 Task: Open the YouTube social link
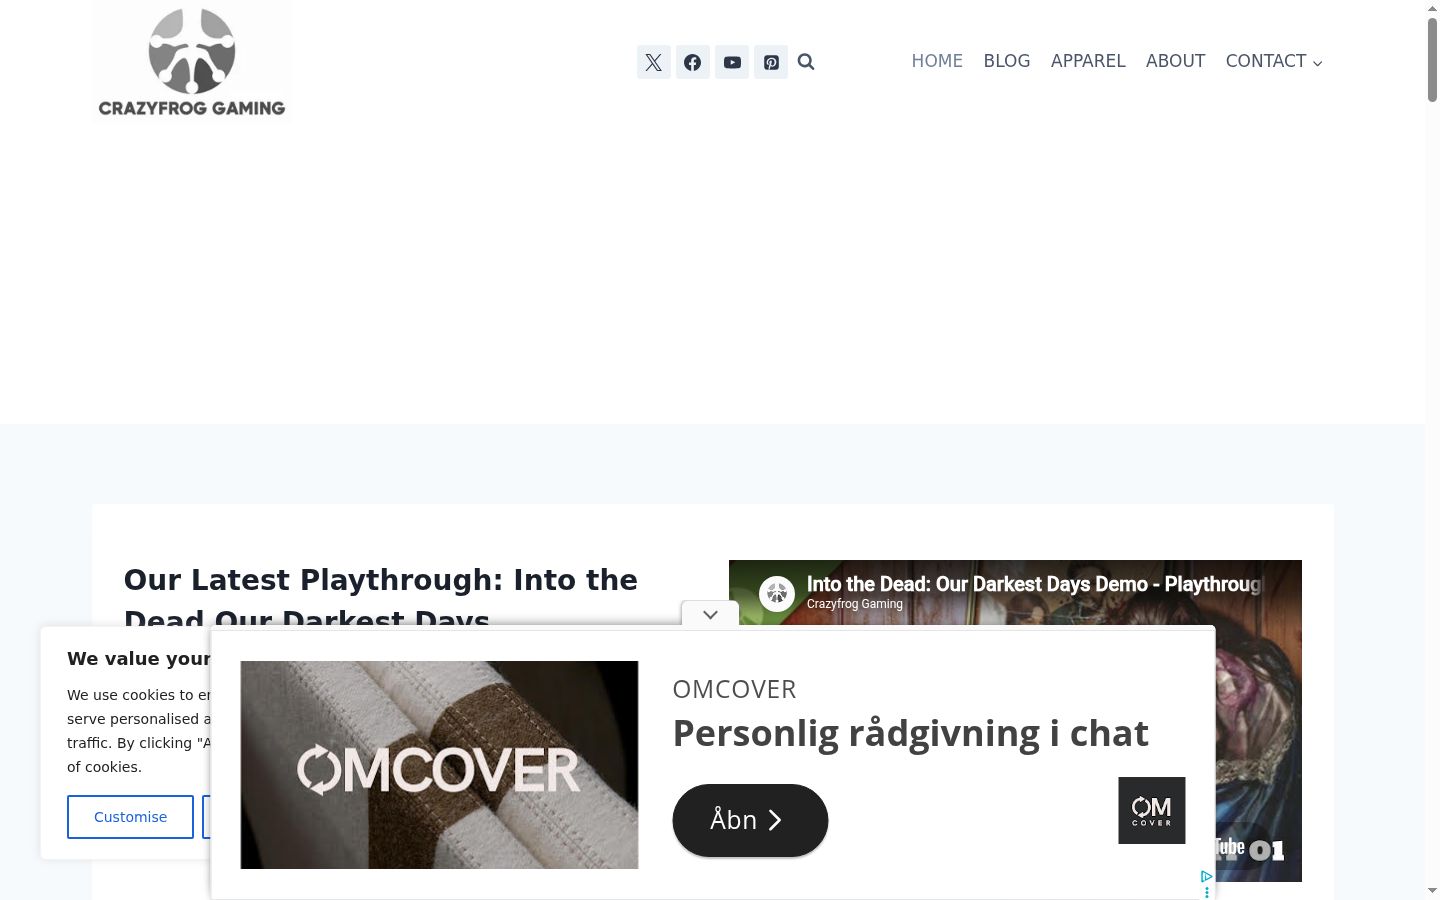point(732,62)
